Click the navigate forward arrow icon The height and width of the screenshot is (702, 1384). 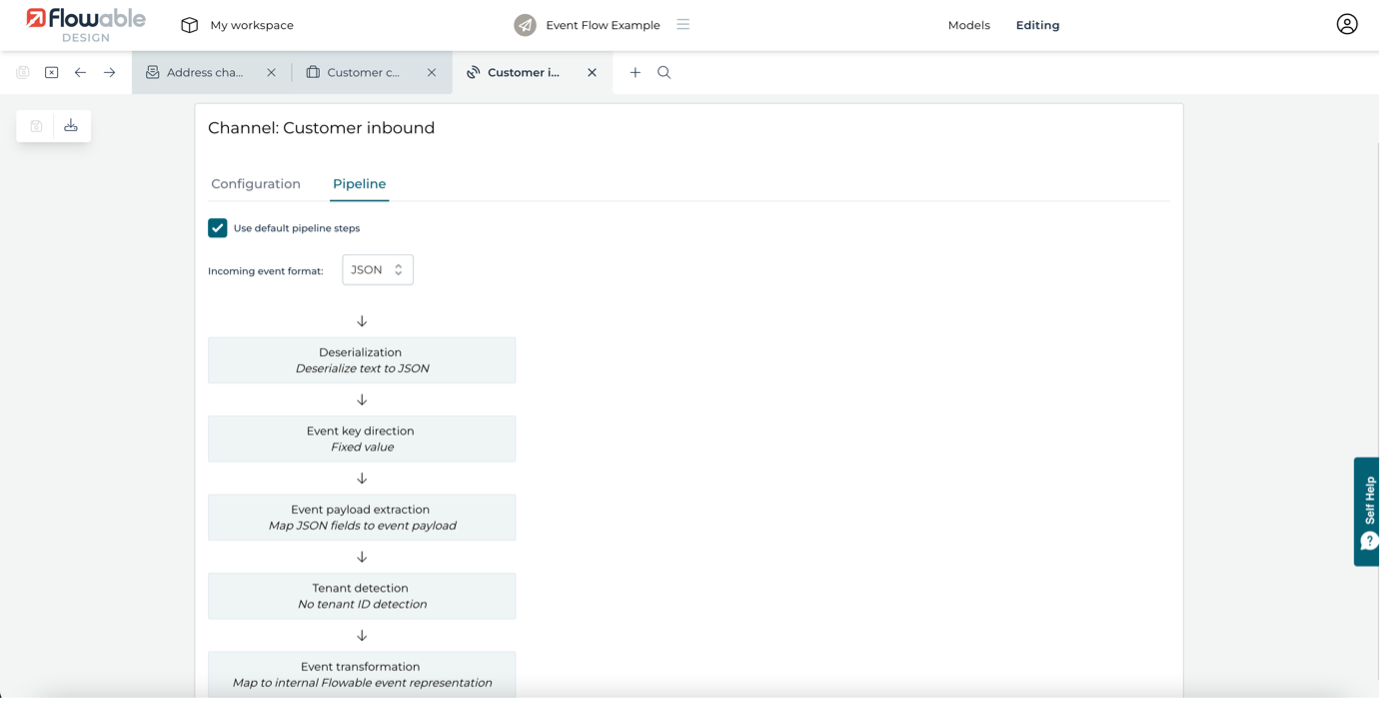pos(109,73)
